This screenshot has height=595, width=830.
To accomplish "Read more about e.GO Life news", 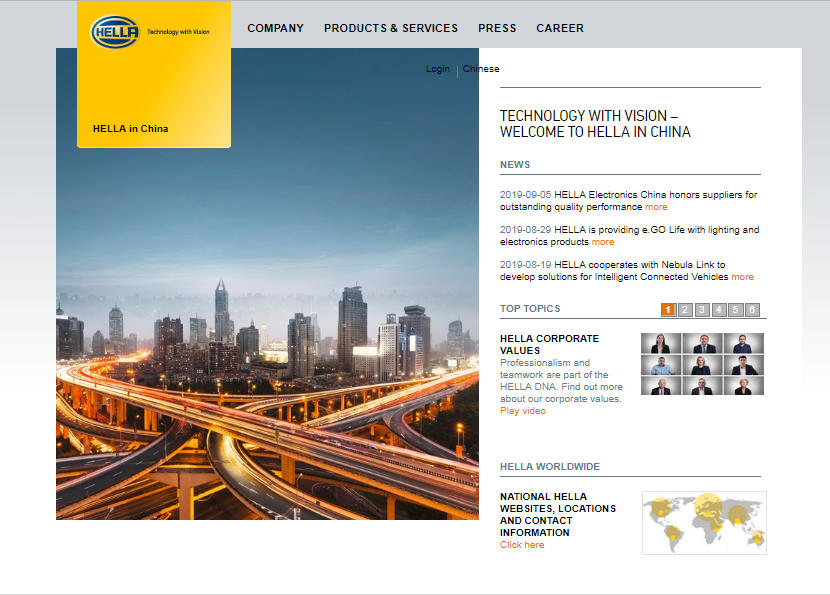I will (x=602, y=242).
